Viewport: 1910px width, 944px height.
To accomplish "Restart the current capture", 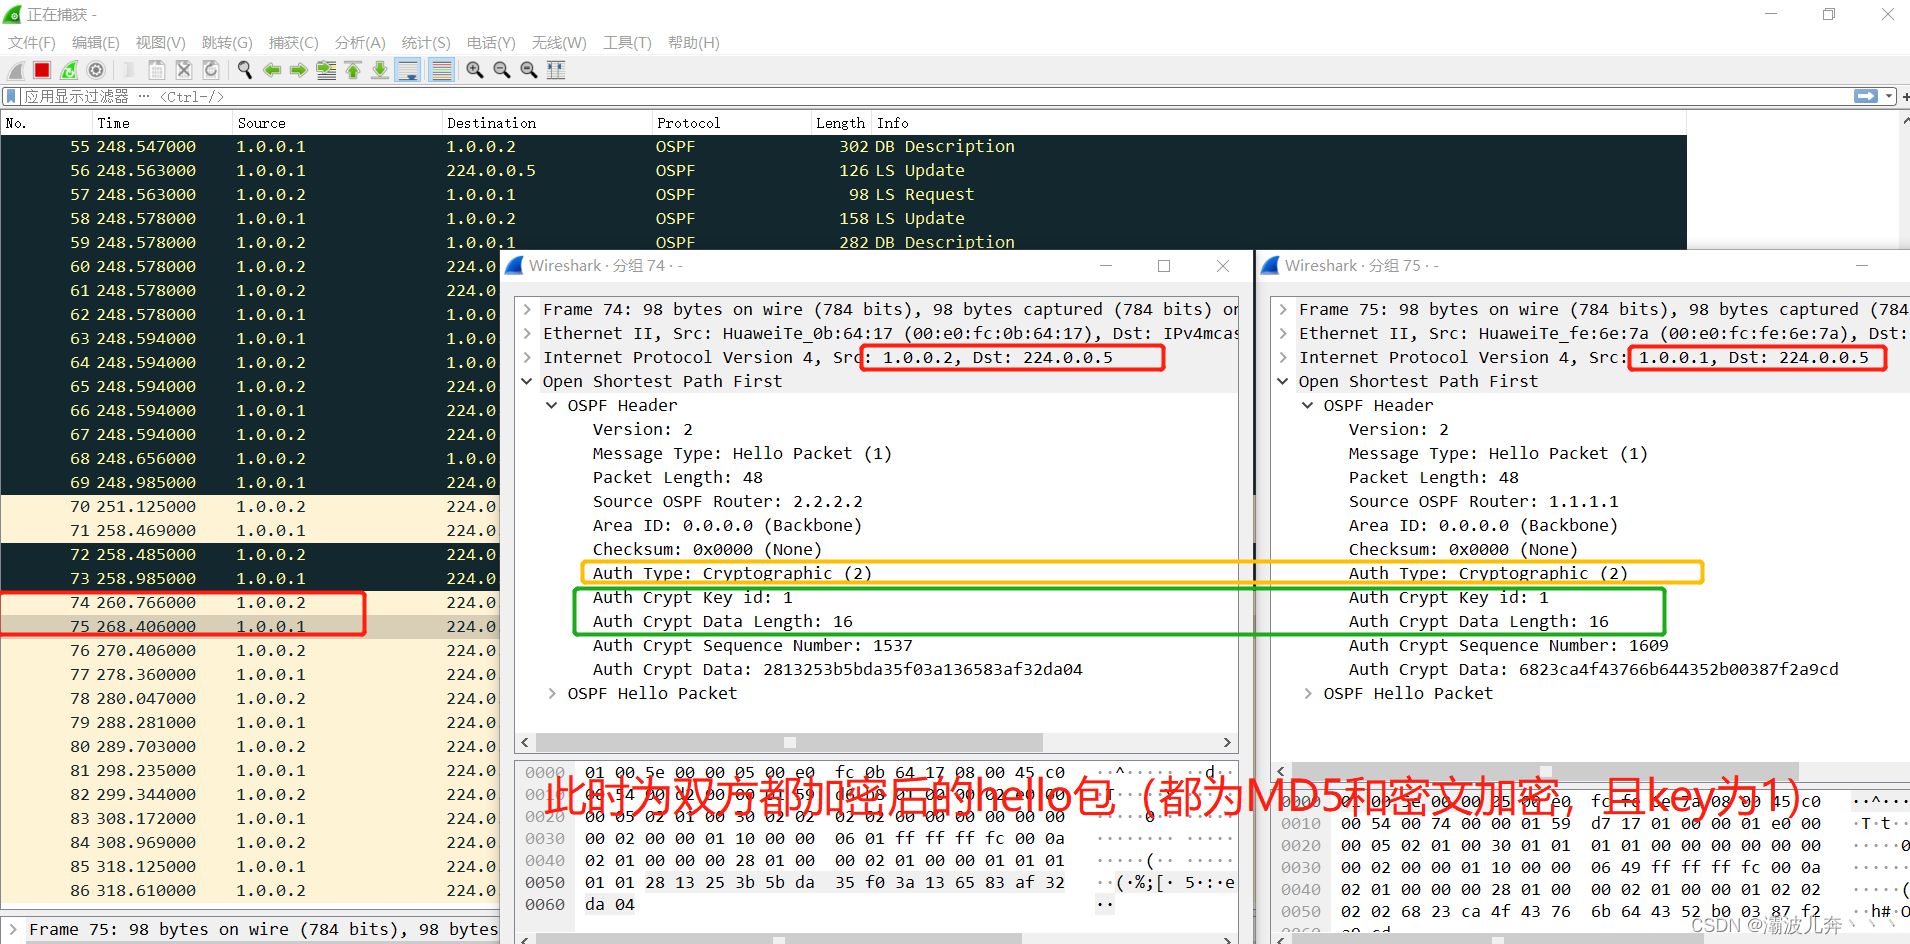I will click(69, 70).
